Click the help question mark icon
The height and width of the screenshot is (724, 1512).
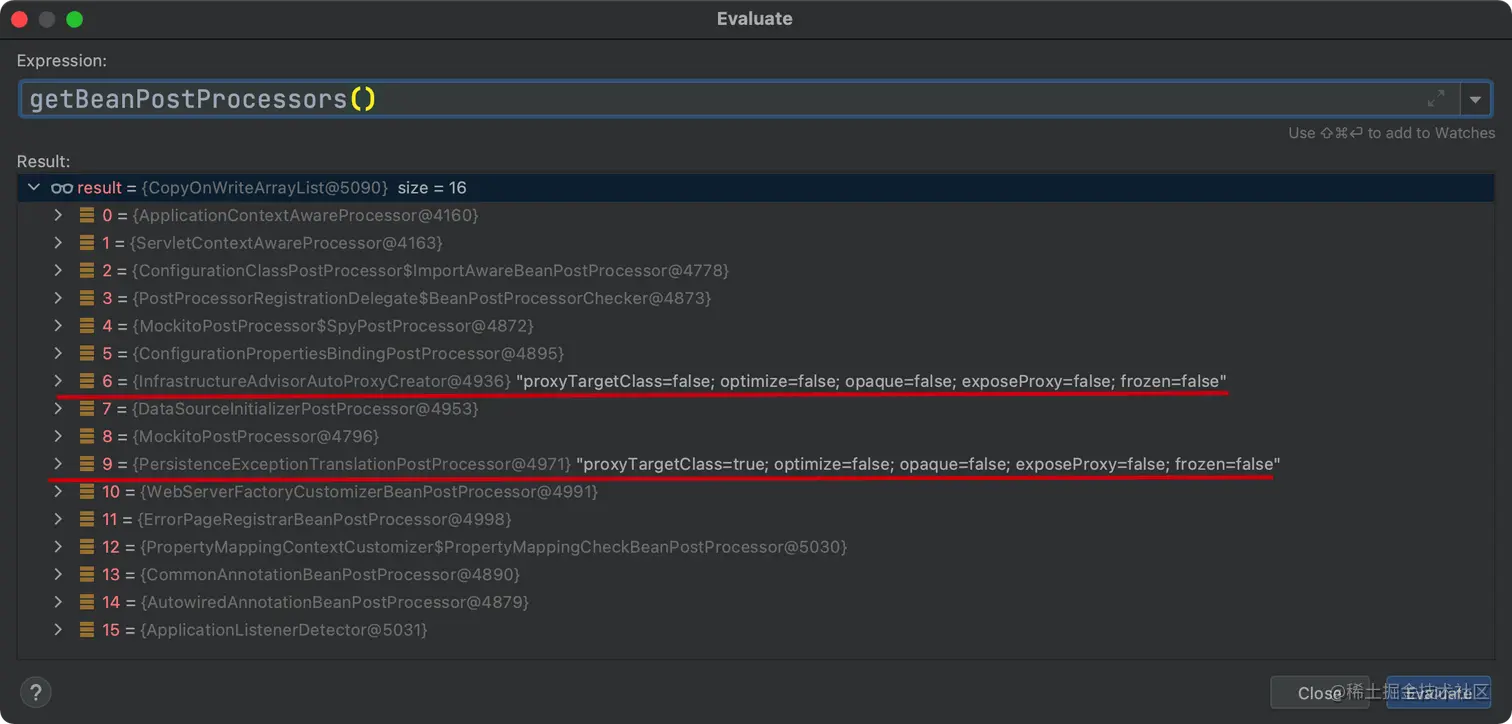(36, 691)
